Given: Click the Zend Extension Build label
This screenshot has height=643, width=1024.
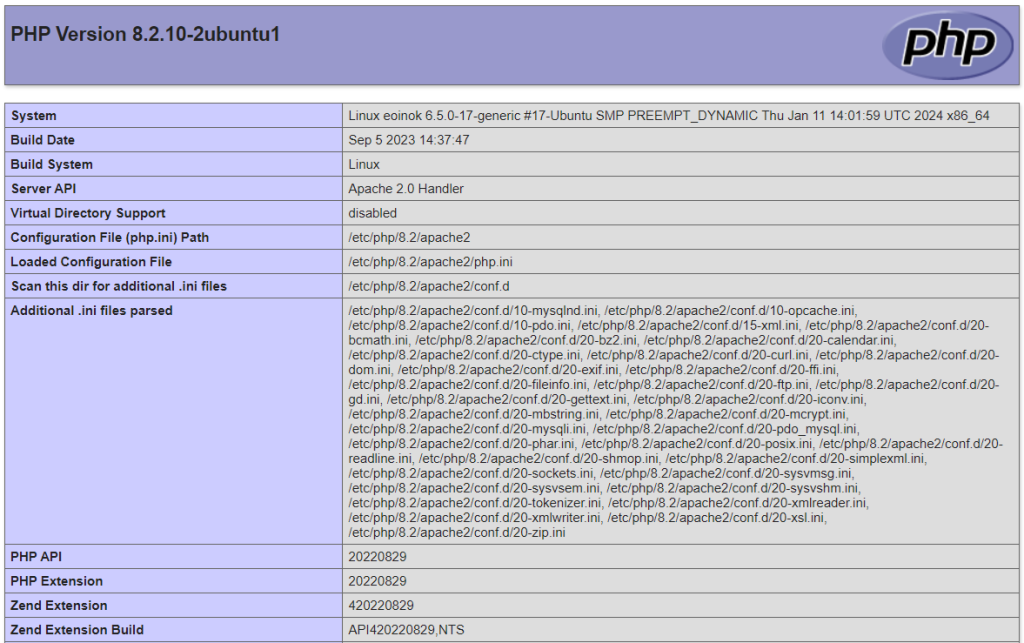Looking at the screenshot, I should (77, 630).
